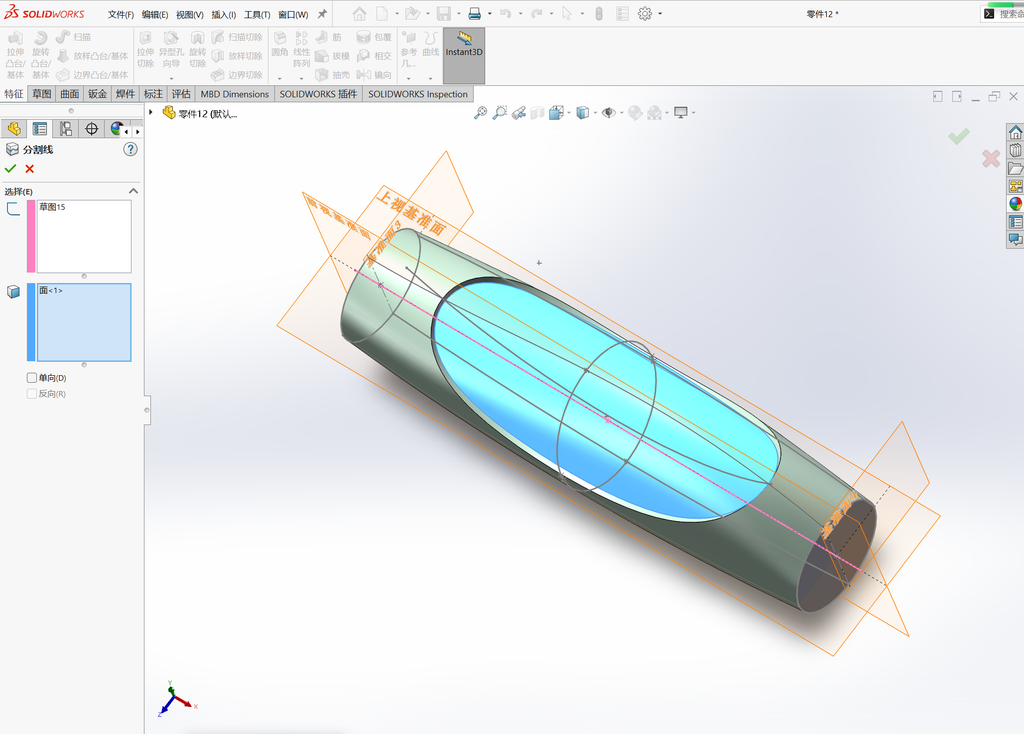This screenshot has width=1024, height=734.
Task: Switch to the 钣金 tab
Action: point(97,94)
